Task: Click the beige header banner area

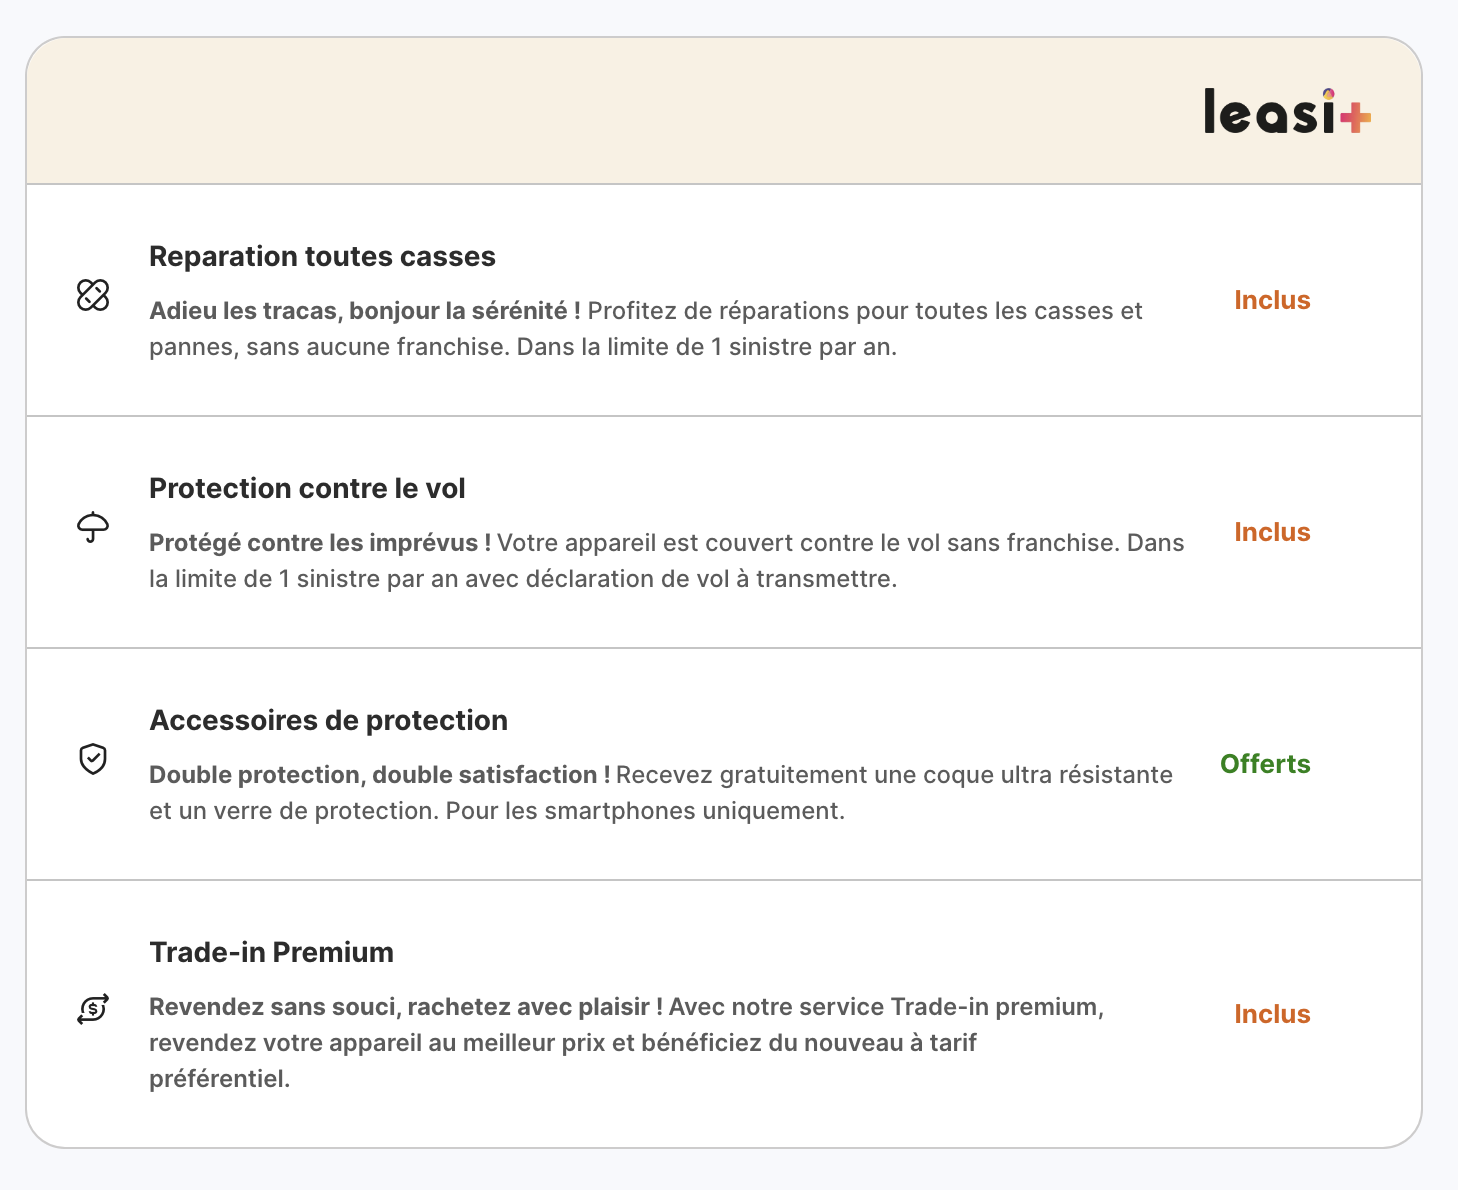Action: click(724, 111)
